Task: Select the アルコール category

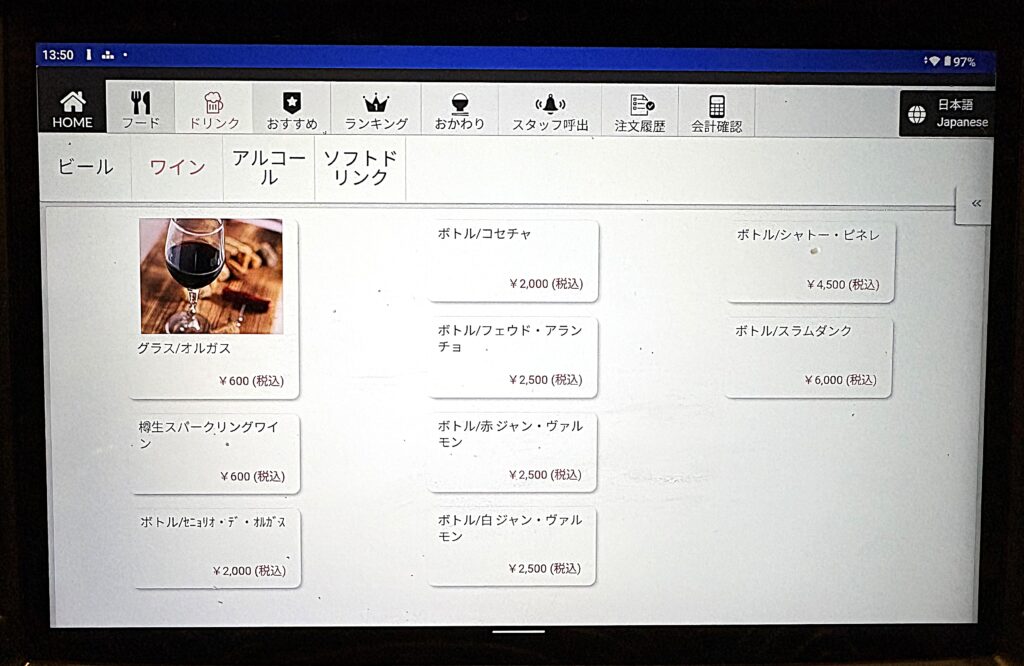Action: tap(268, 165)
